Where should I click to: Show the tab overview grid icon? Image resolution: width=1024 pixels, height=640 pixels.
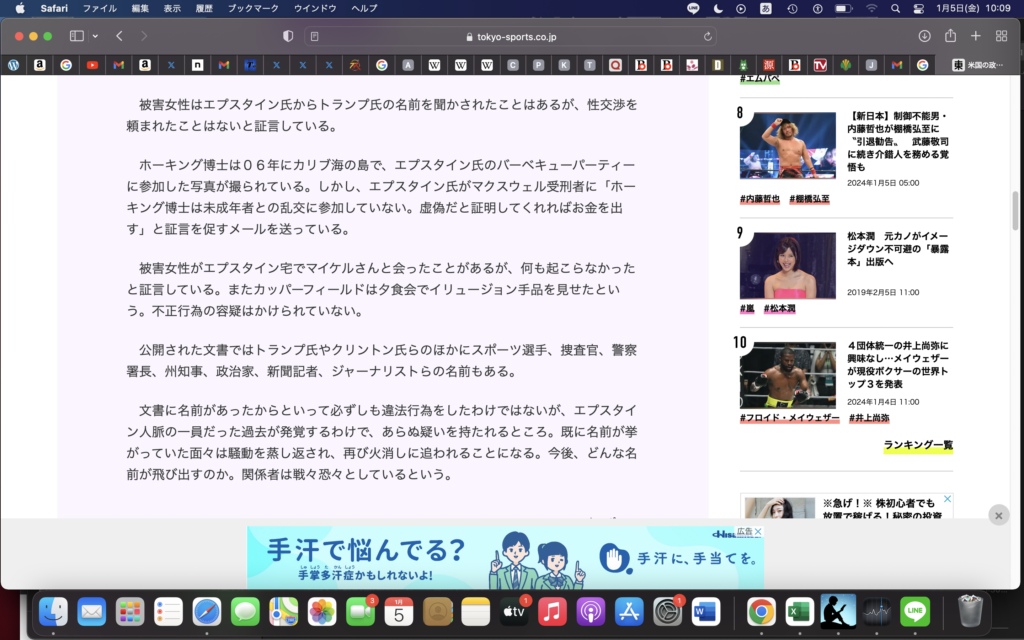pos(1001,36)
